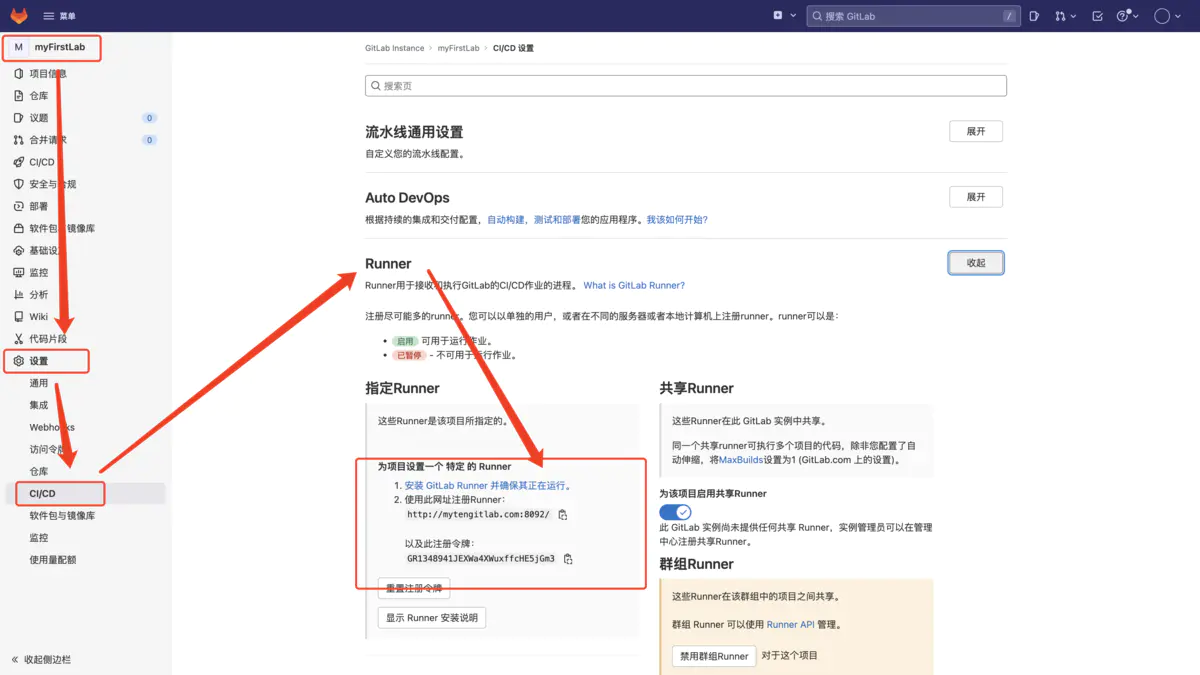Screen dimensions: 1200x675
Task: Click 重置注册令牌 button
Action: (414, 588)
